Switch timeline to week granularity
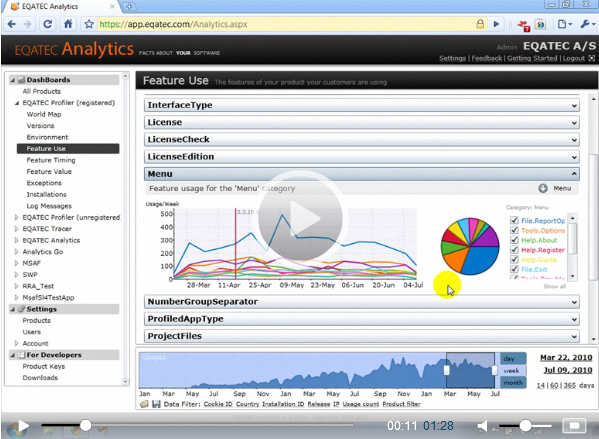 (x=513, y=370)
